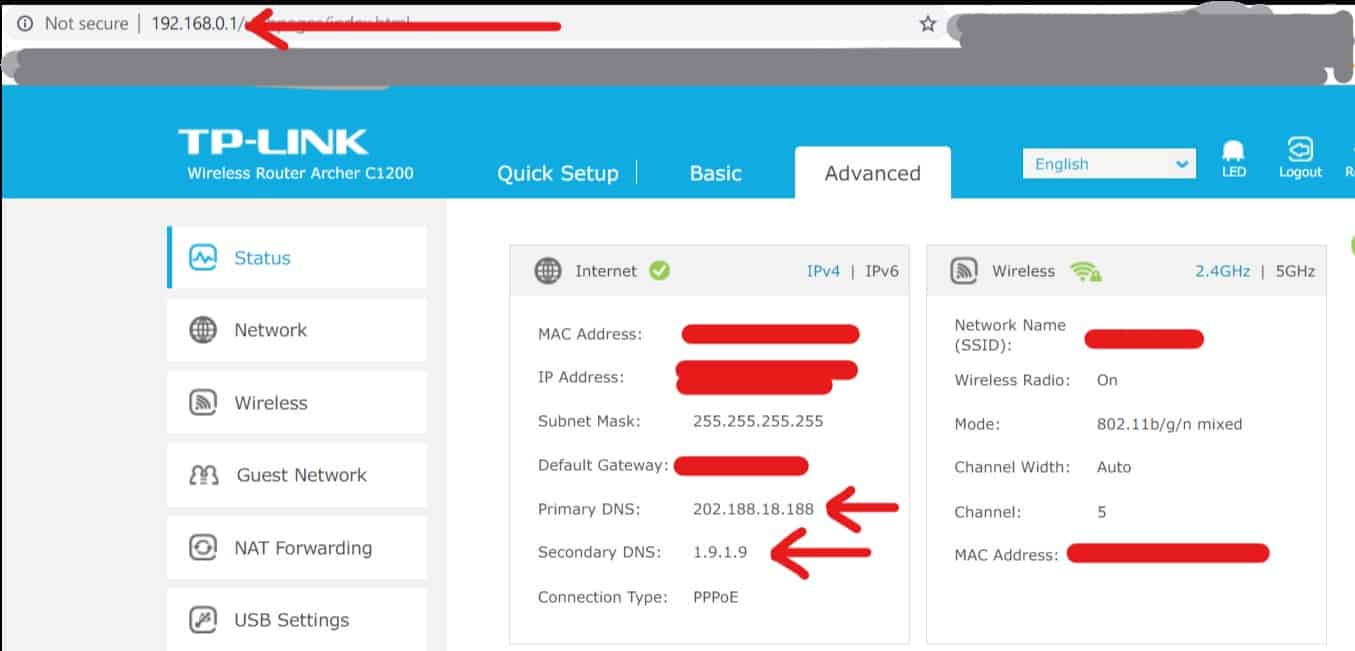Screen dimensions: 1355x651
Task: Click the Channel value 5
Action: pos(1102,512)
